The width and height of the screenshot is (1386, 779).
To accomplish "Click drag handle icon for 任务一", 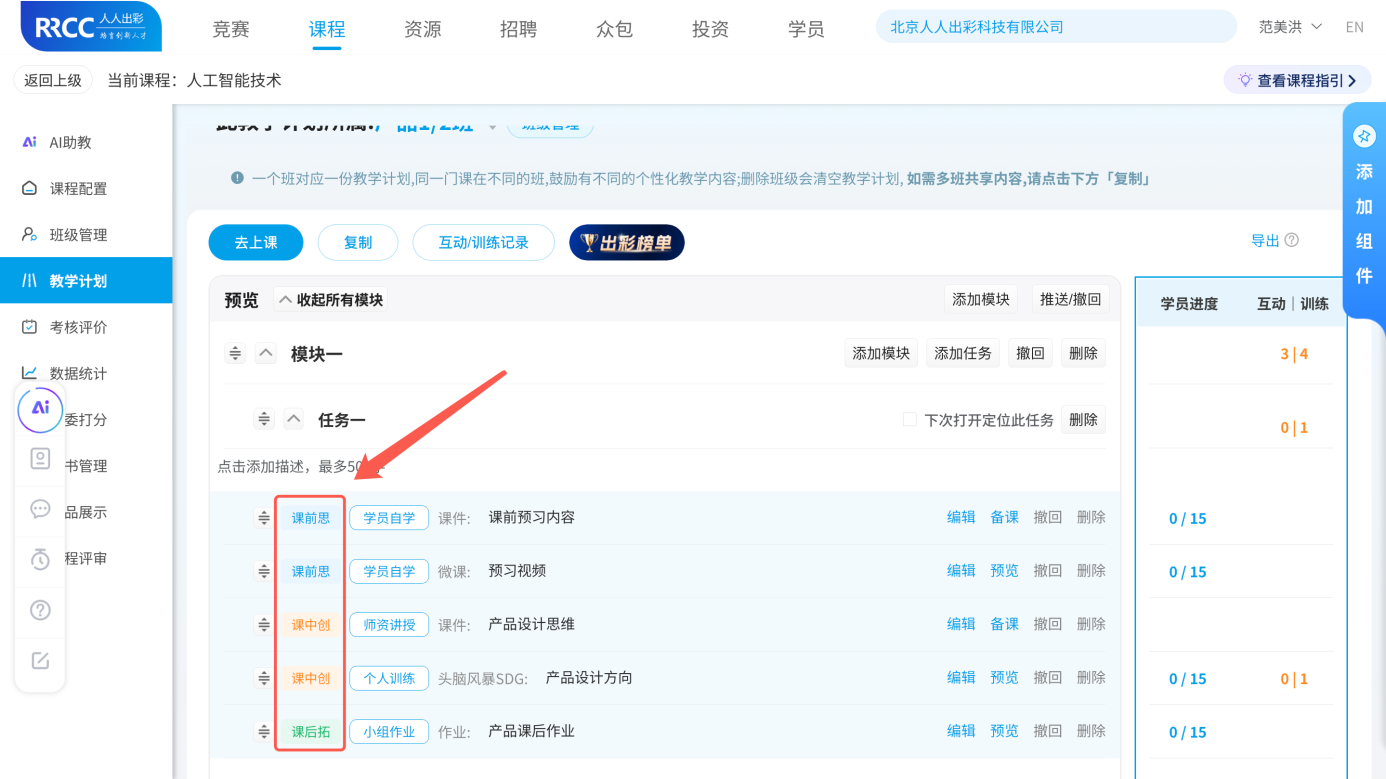I will 264,419.
